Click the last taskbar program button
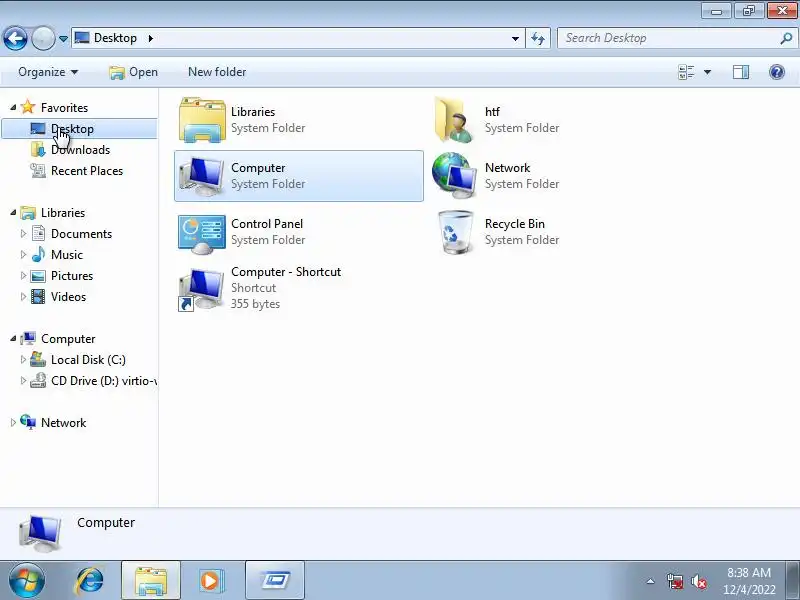800x600 pixels. click(275, 581)
